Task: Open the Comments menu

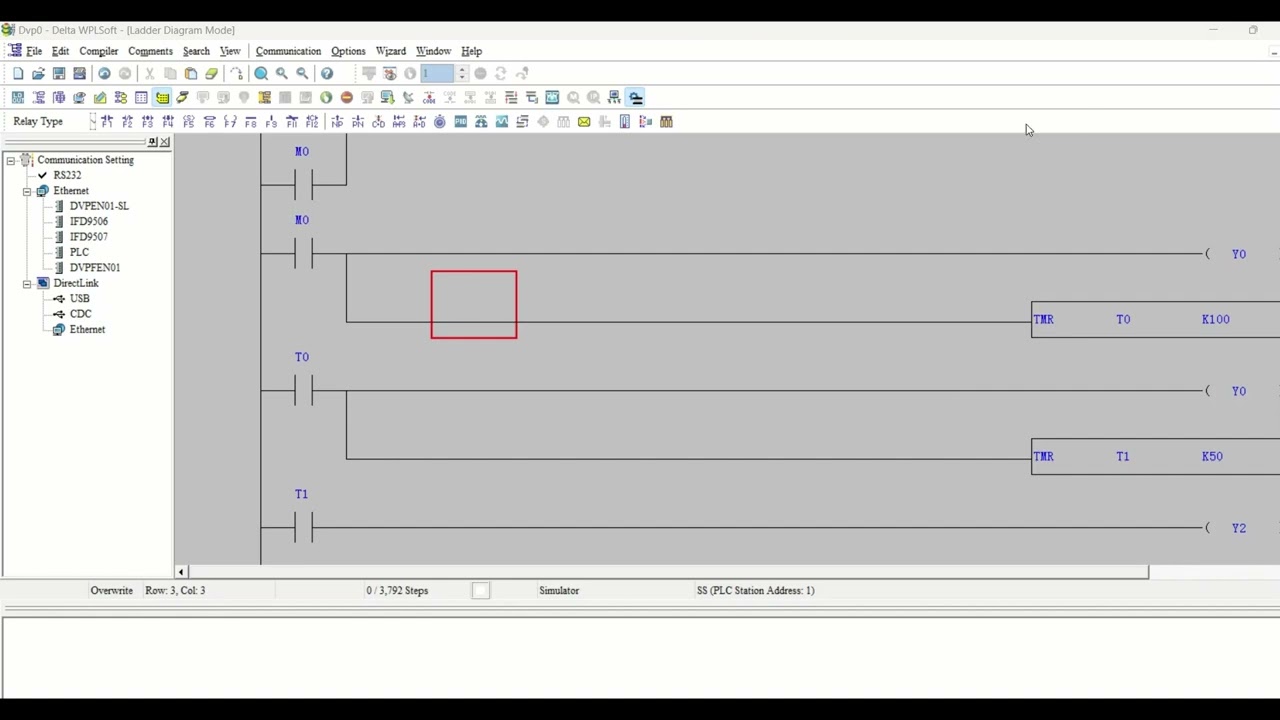Action: pyautogui.click(x=150, y=51)
